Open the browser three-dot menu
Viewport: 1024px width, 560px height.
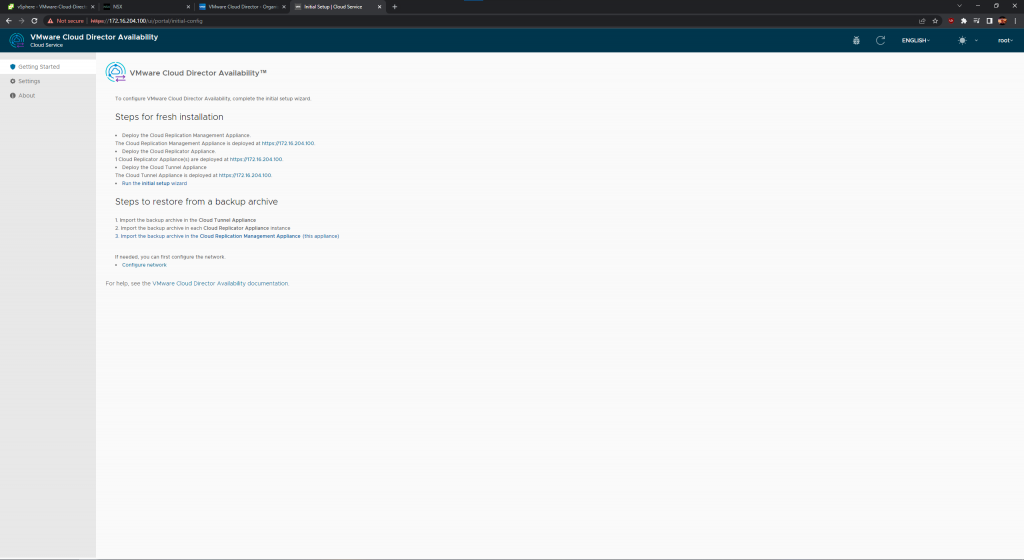(1016, 21)
